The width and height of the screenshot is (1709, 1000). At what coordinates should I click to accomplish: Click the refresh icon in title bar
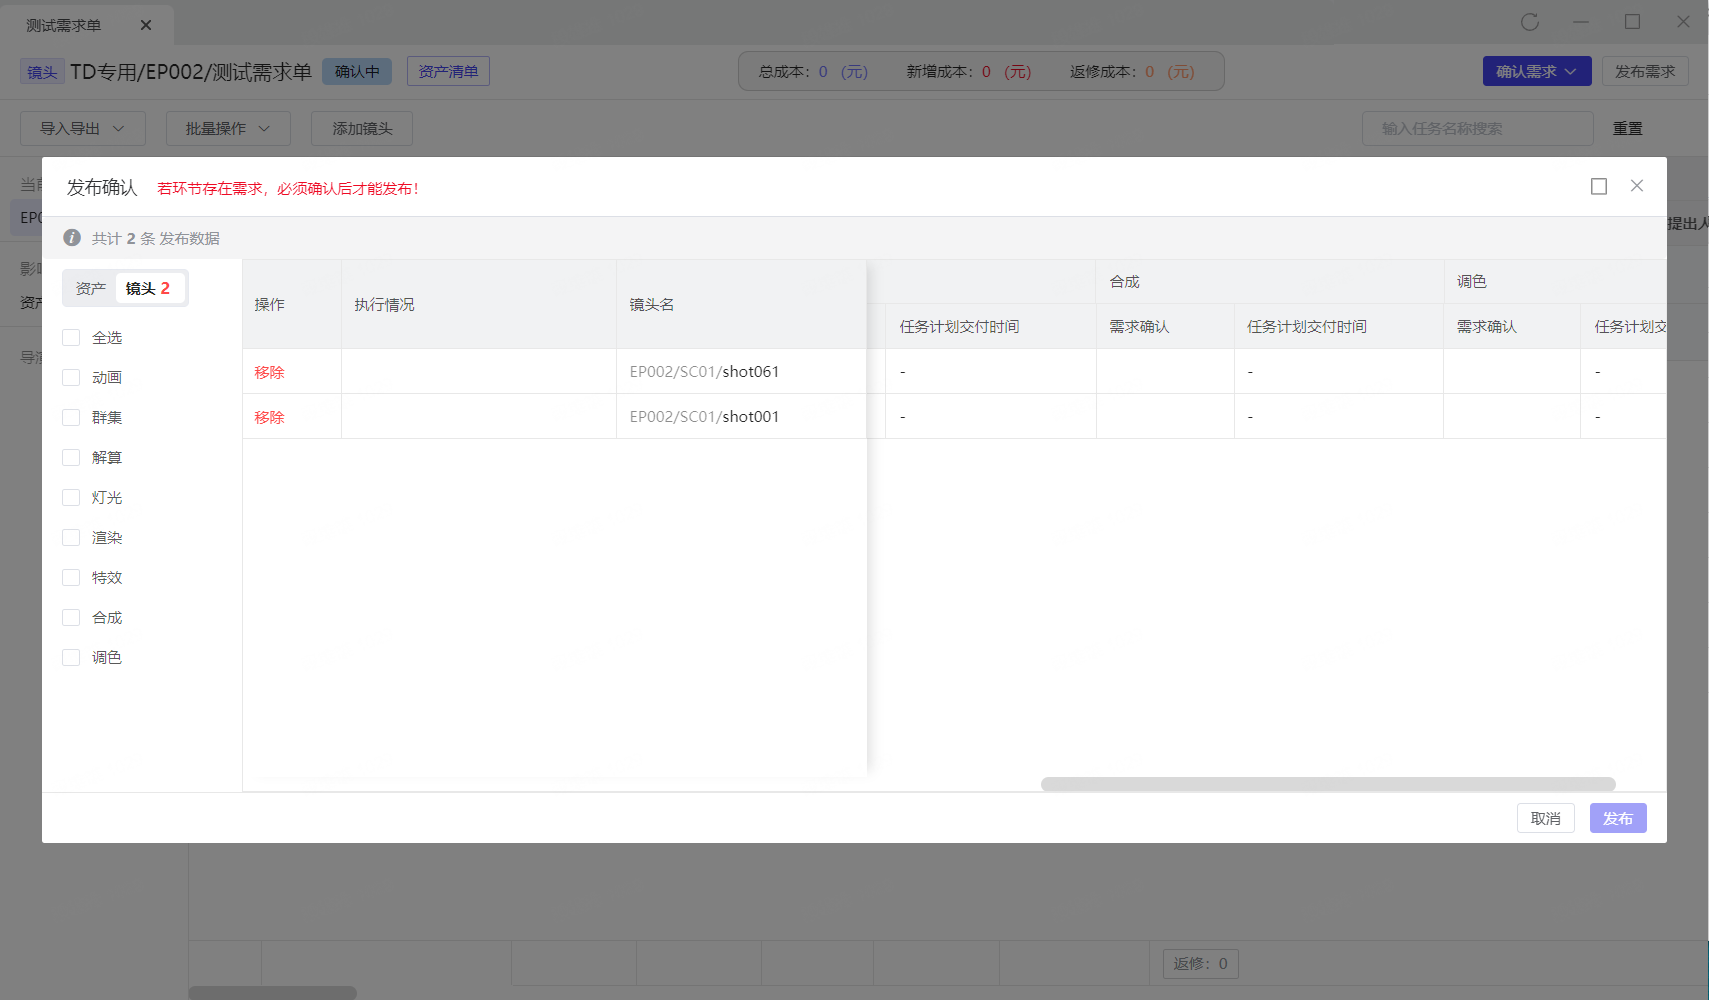point(1529,22)
